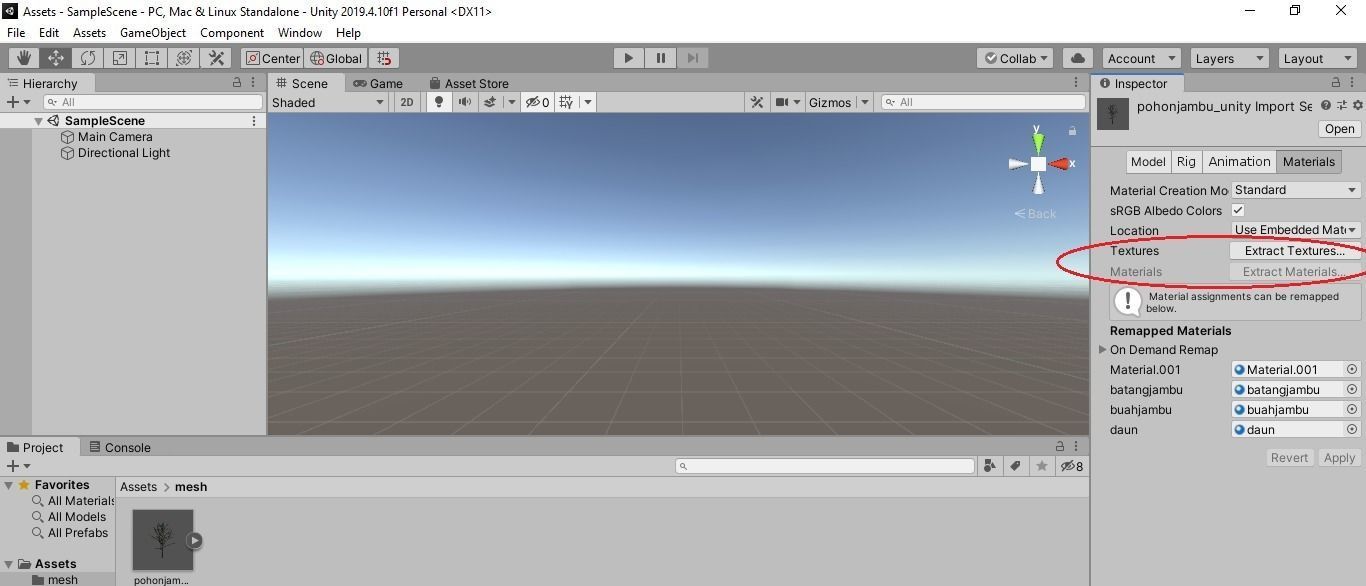Open the Layout dropdown
This screenshot has height=586, width=1366.
click(1316, 58)
